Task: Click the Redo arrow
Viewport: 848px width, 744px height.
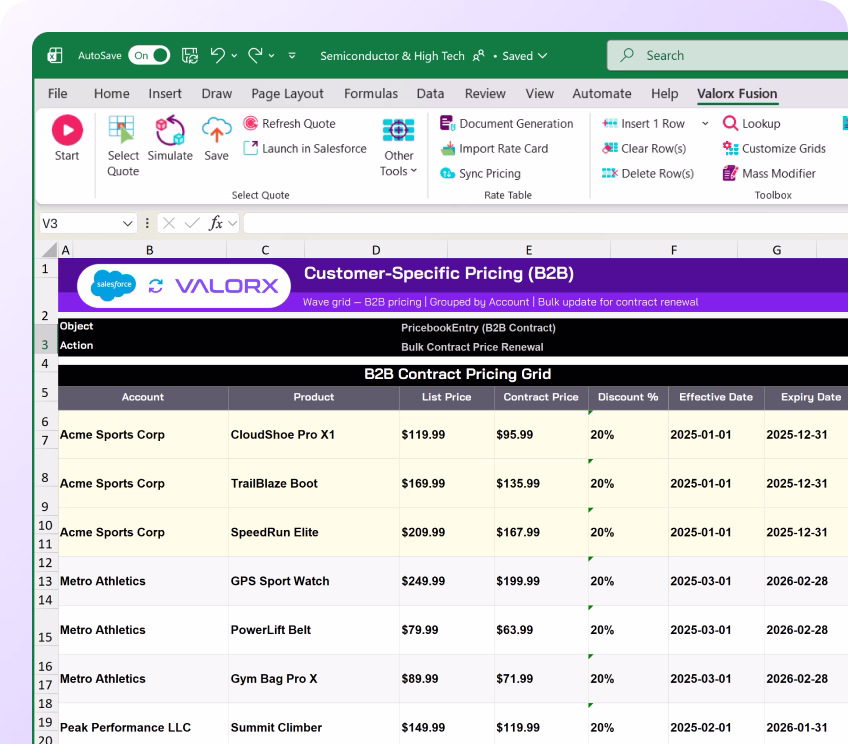Action: [255, 55]
